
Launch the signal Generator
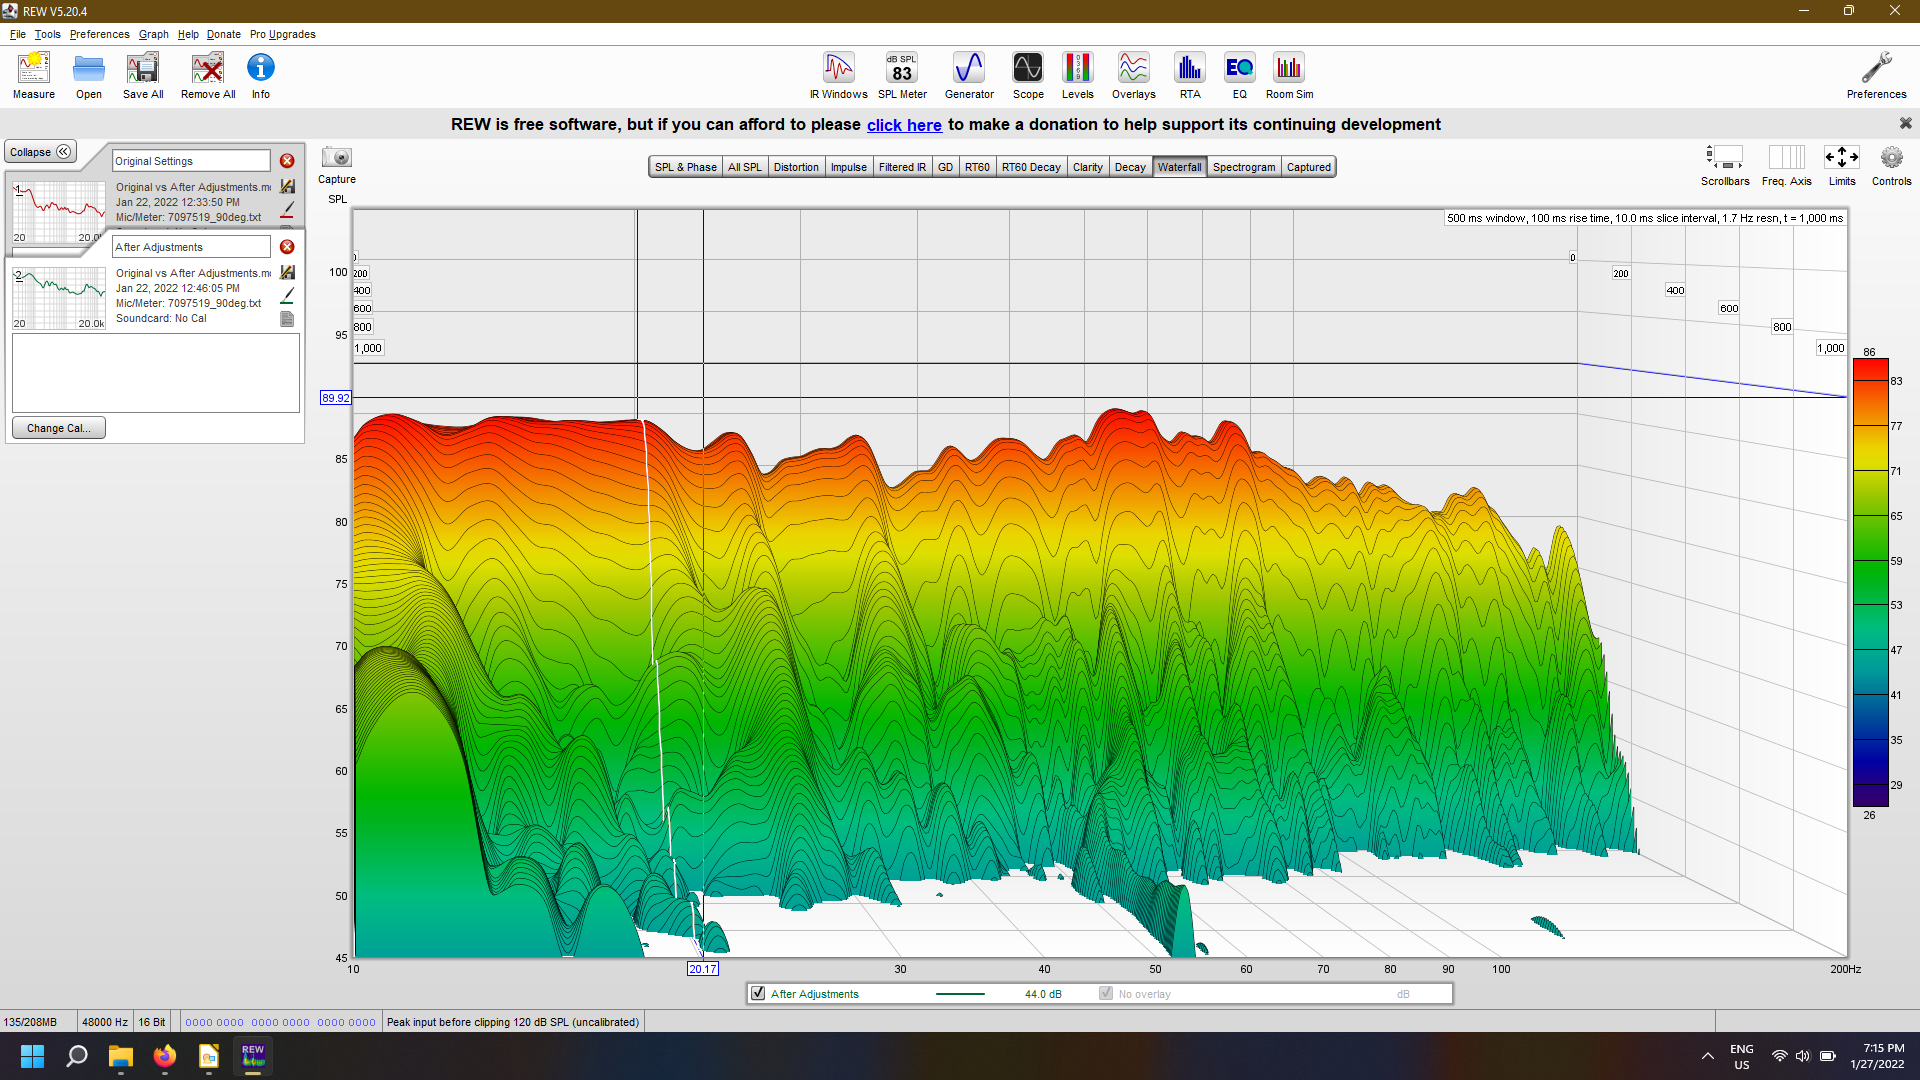[x=969, y=76]
